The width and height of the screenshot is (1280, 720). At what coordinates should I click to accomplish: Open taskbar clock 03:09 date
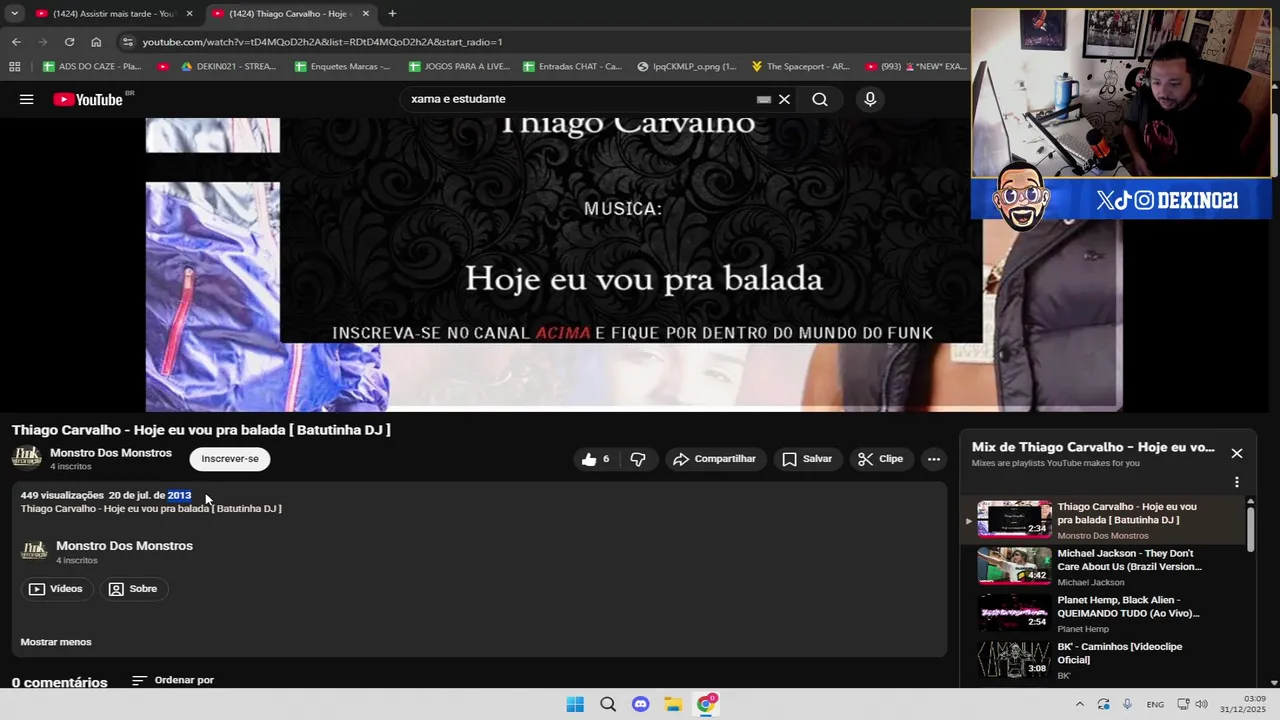click(1243, 704)
